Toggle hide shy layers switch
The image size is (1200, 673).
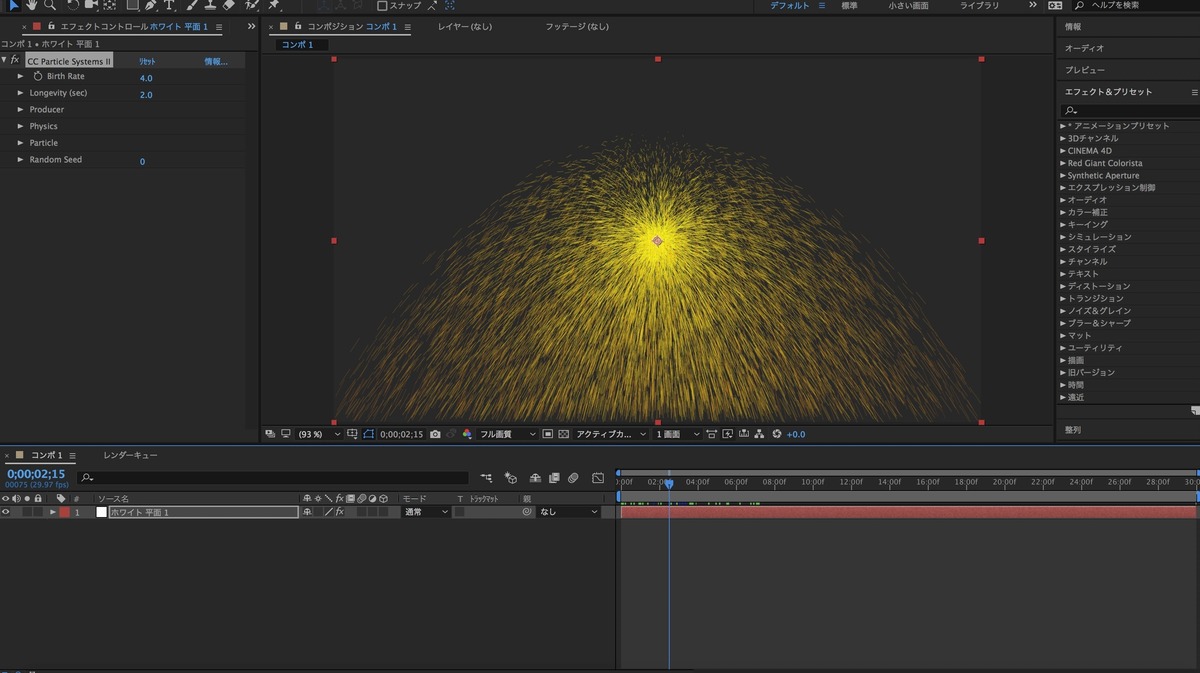click(535, 478)
